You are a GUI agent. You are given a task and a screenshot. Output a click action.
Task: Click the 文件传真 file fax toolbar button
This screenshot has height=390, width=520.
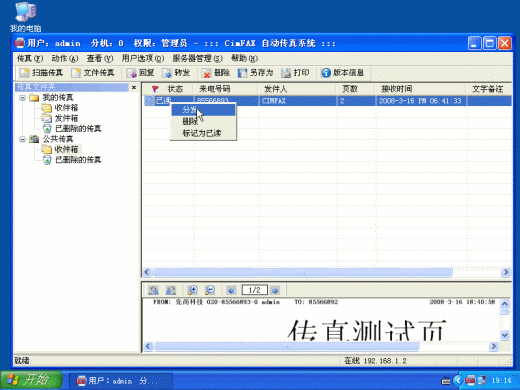(94, 73)
